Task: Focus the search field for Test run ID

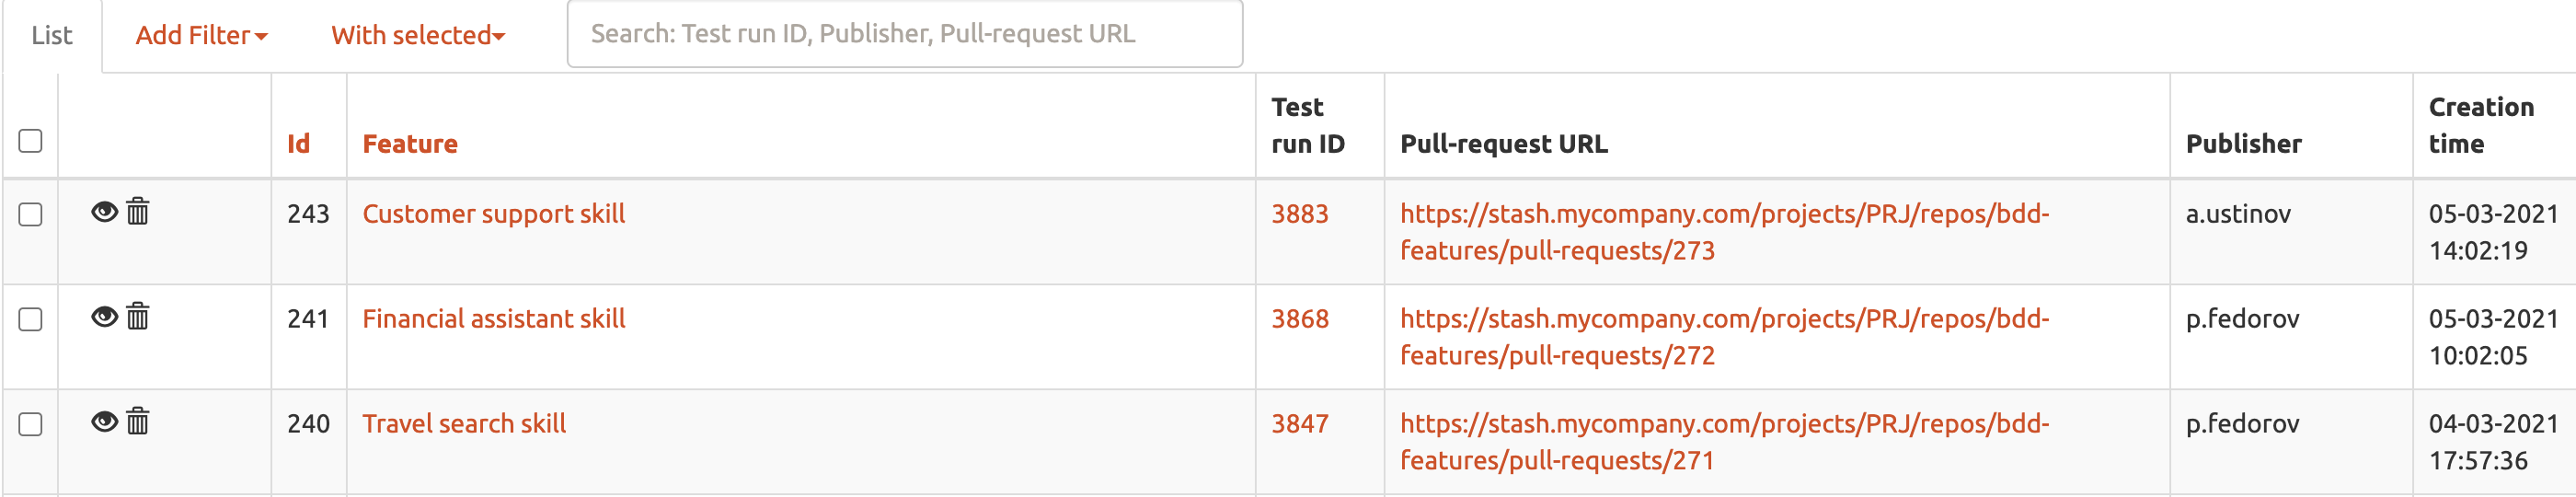Action: pyautogui.click(x=905, y=34)
